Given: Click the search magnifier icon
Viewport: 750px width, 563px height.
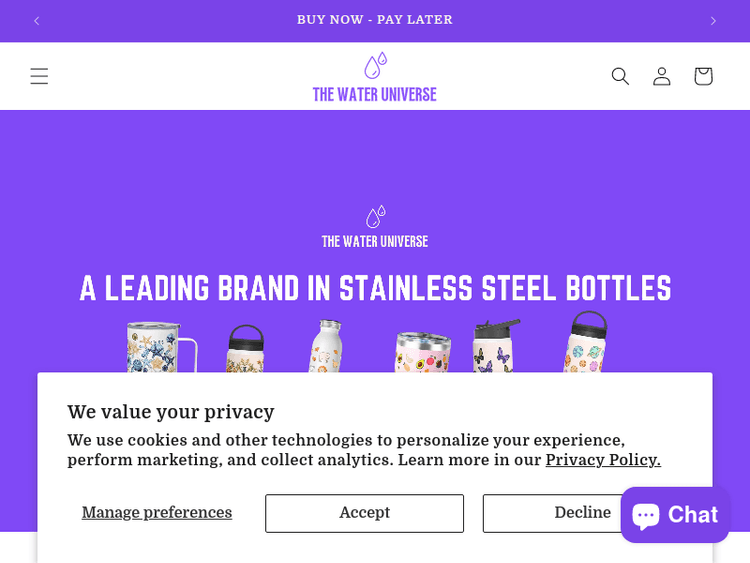Looking at the screenshot, I should (x=620, y=76).
